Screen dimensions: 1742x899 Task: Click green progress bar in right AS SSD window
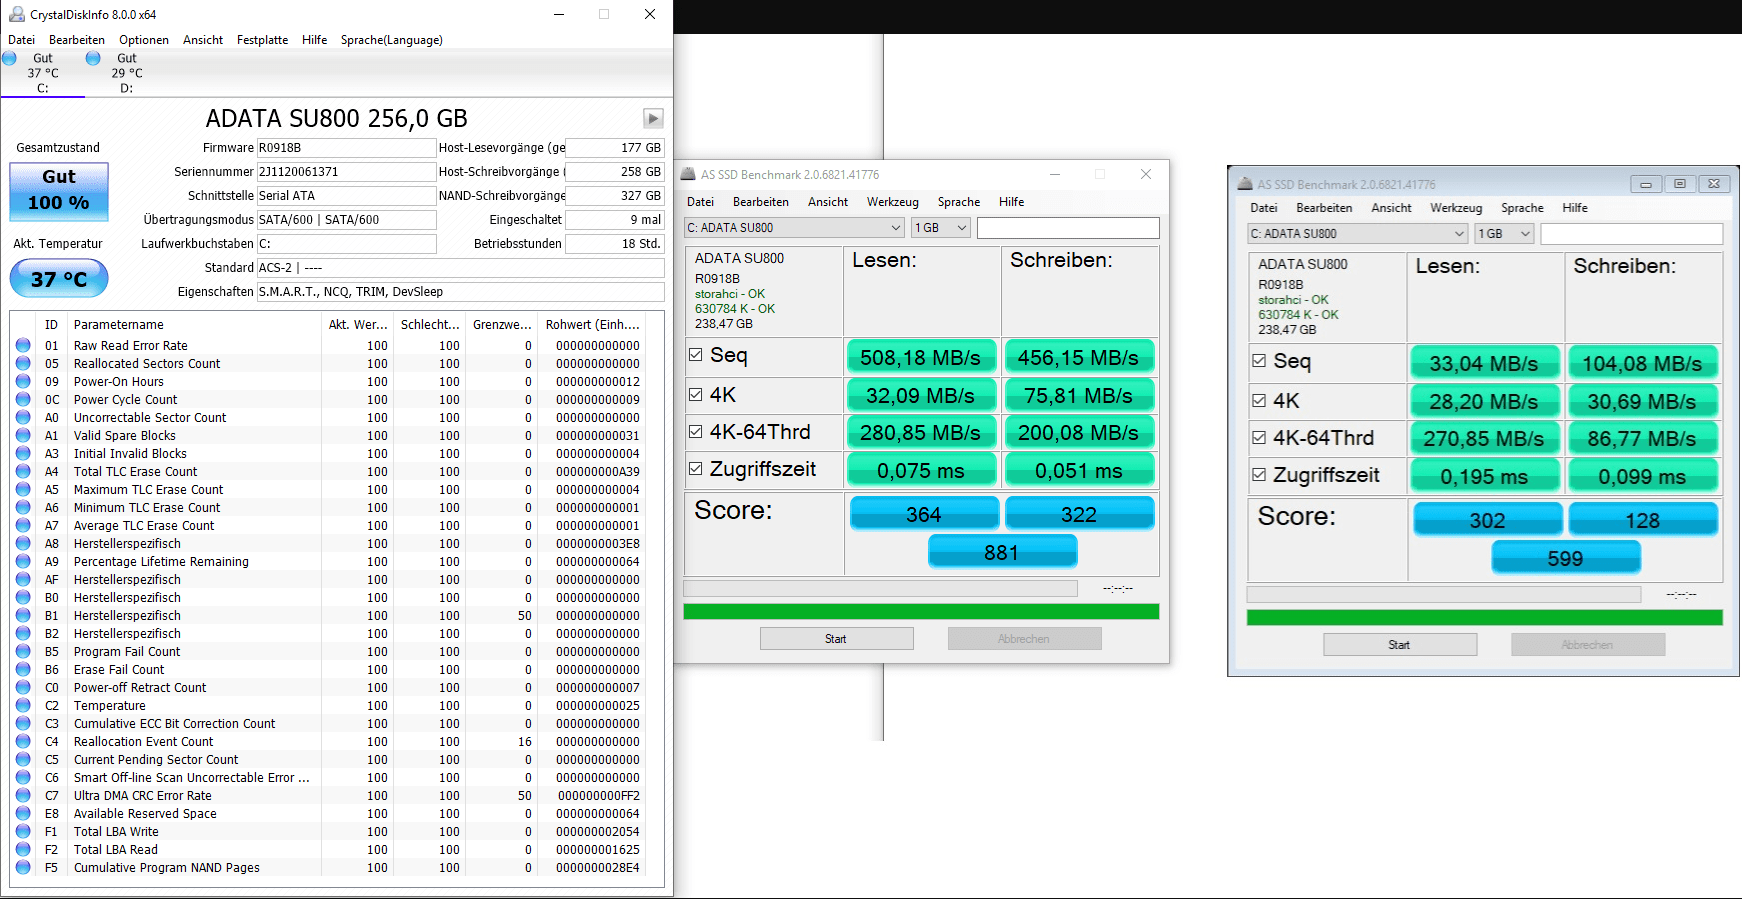(1484, 617)
